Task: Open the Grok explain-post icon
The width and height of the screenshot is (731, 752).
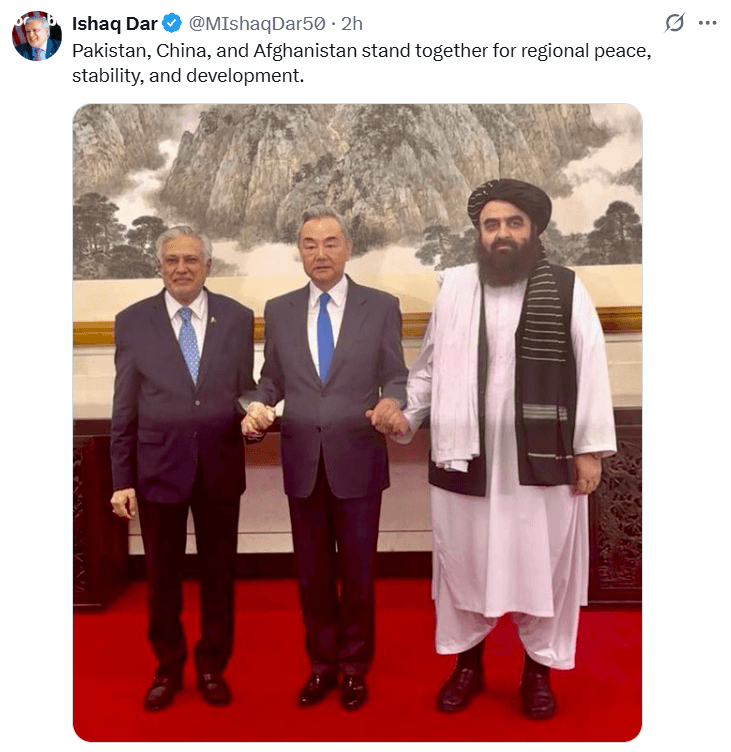Action: pyautogui.click(x=674, y=23)
